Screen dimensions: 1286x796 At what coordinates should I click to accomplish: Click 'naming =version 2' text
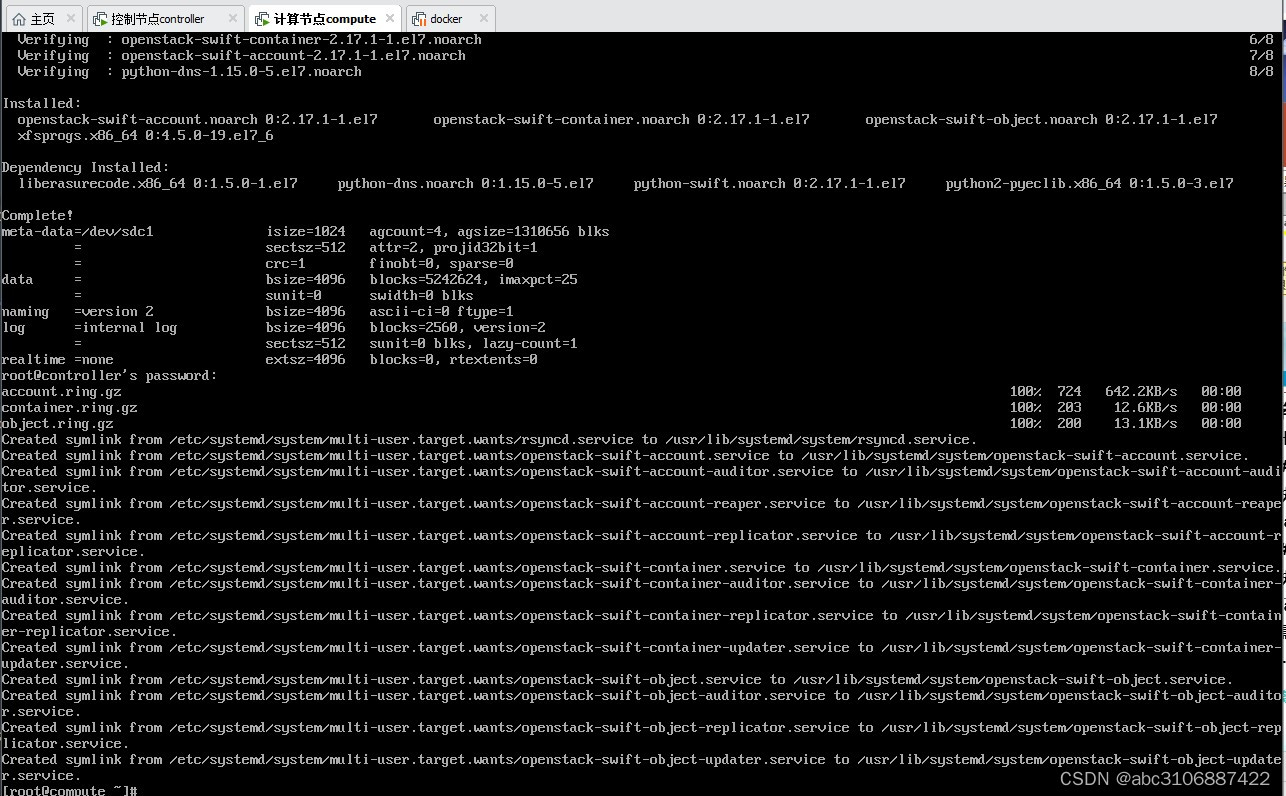pos(77,312)
